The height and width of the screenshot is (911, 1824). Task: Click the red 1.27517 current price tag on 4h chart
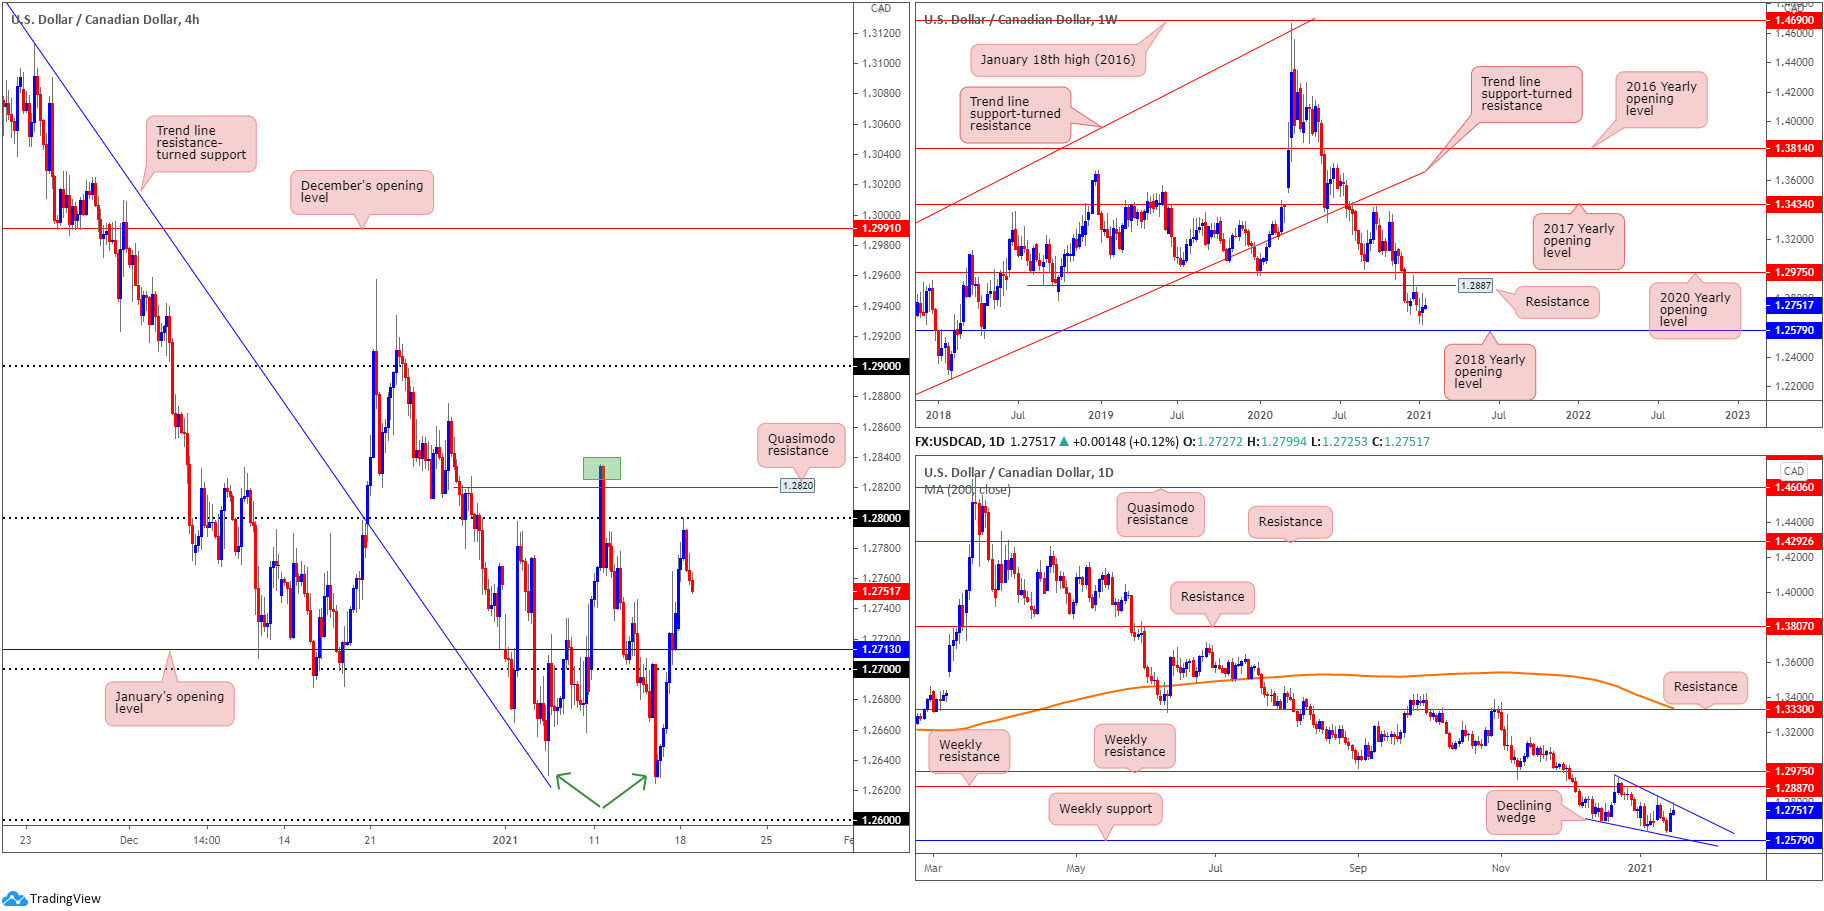coord(880,591)
